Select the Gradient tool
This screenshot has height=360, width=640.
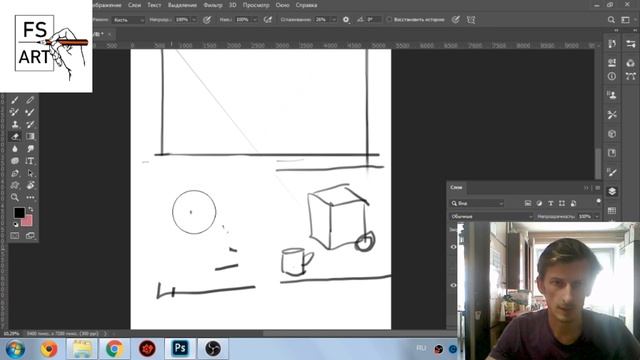[x=30, y=136]
